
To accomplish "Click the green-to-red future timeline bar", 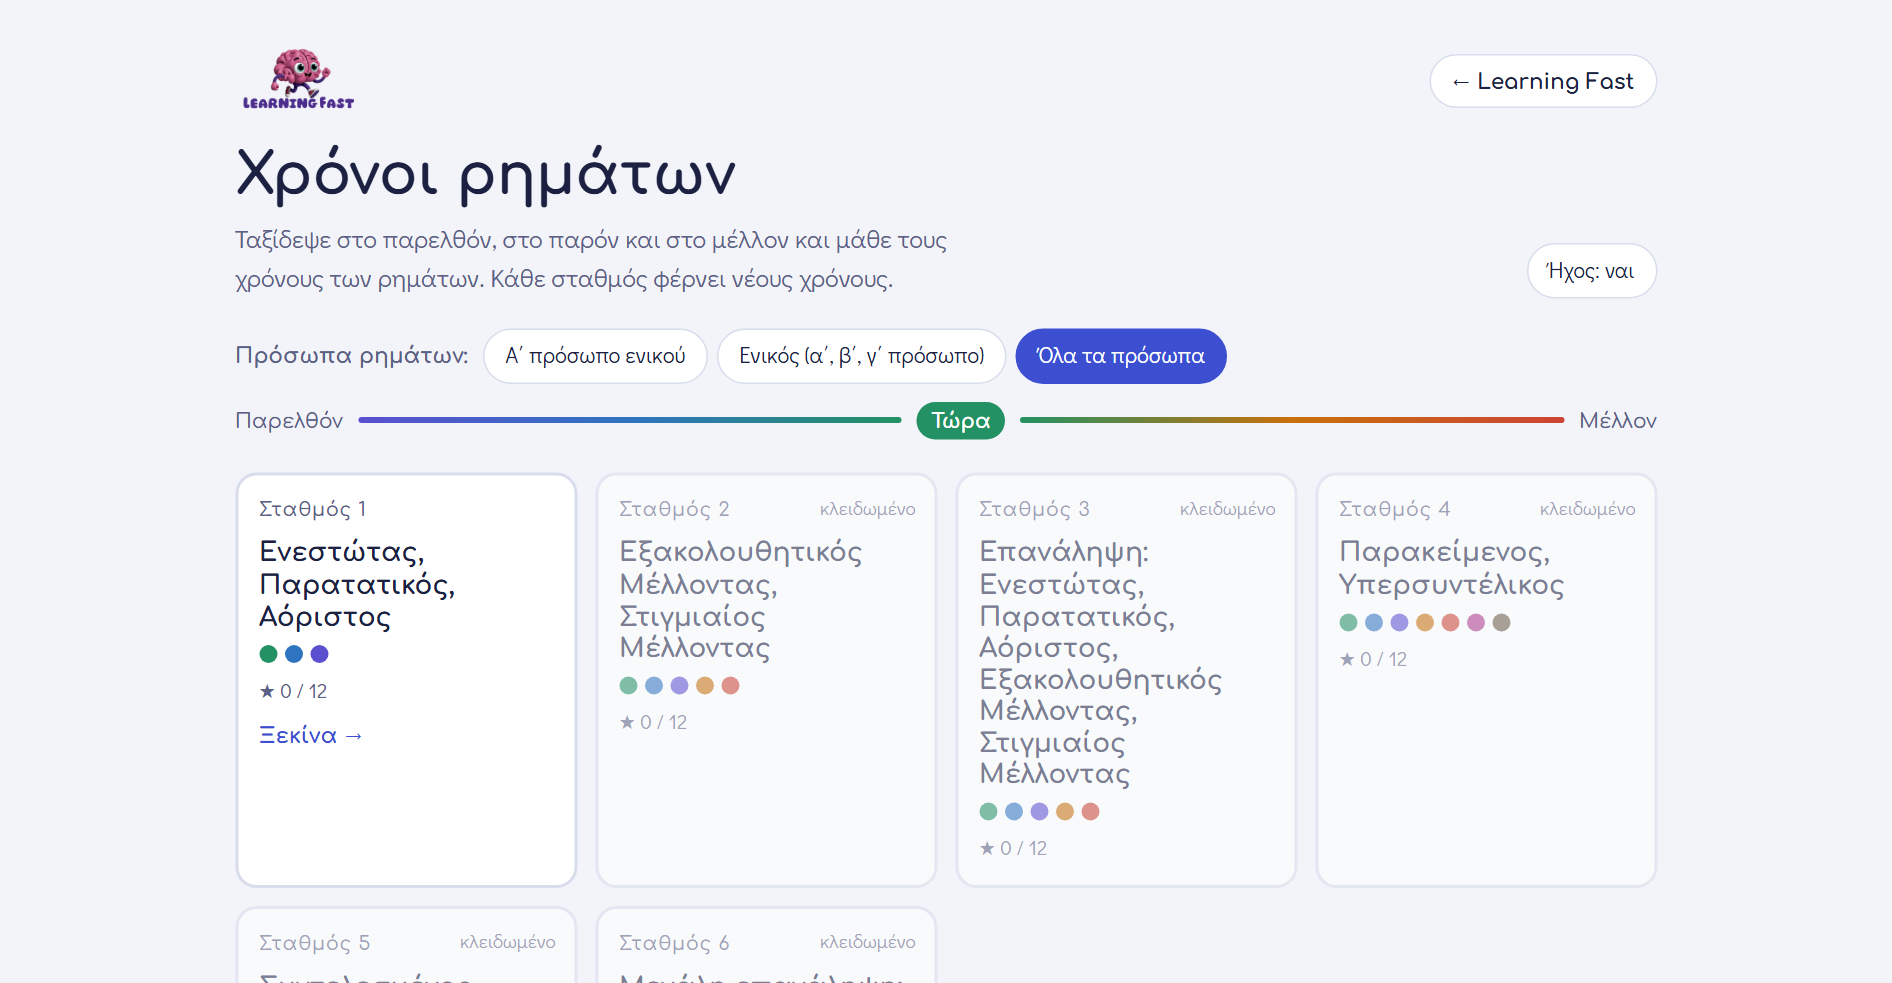I will click(1292, 420).
